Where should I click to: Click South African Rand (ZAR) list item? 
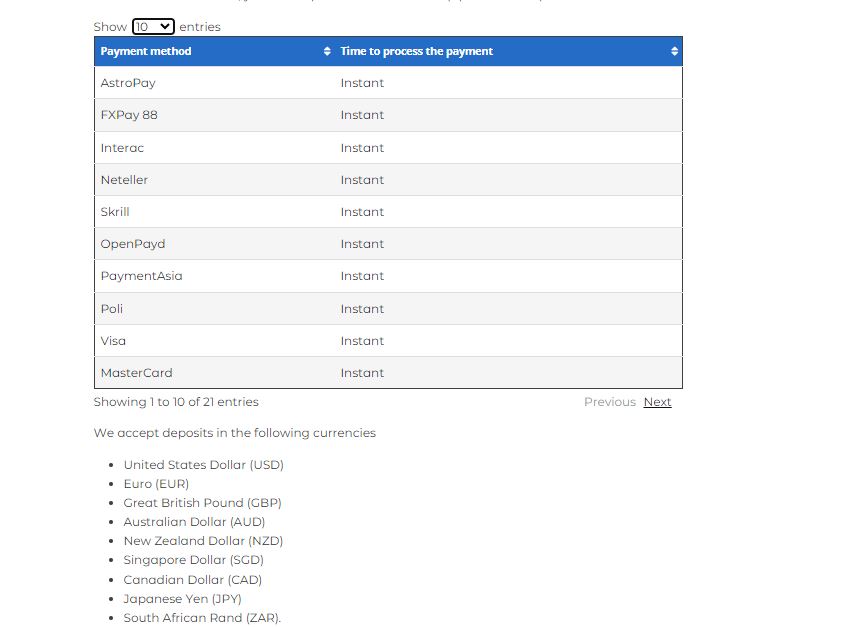click(x=202, y=618)
